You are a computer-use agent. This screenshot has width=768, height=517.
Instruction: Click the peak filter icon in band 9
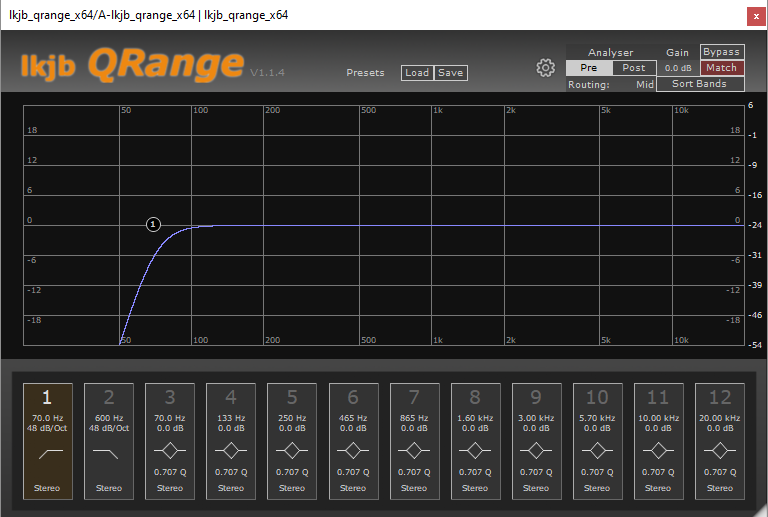(x=536, y=450)
